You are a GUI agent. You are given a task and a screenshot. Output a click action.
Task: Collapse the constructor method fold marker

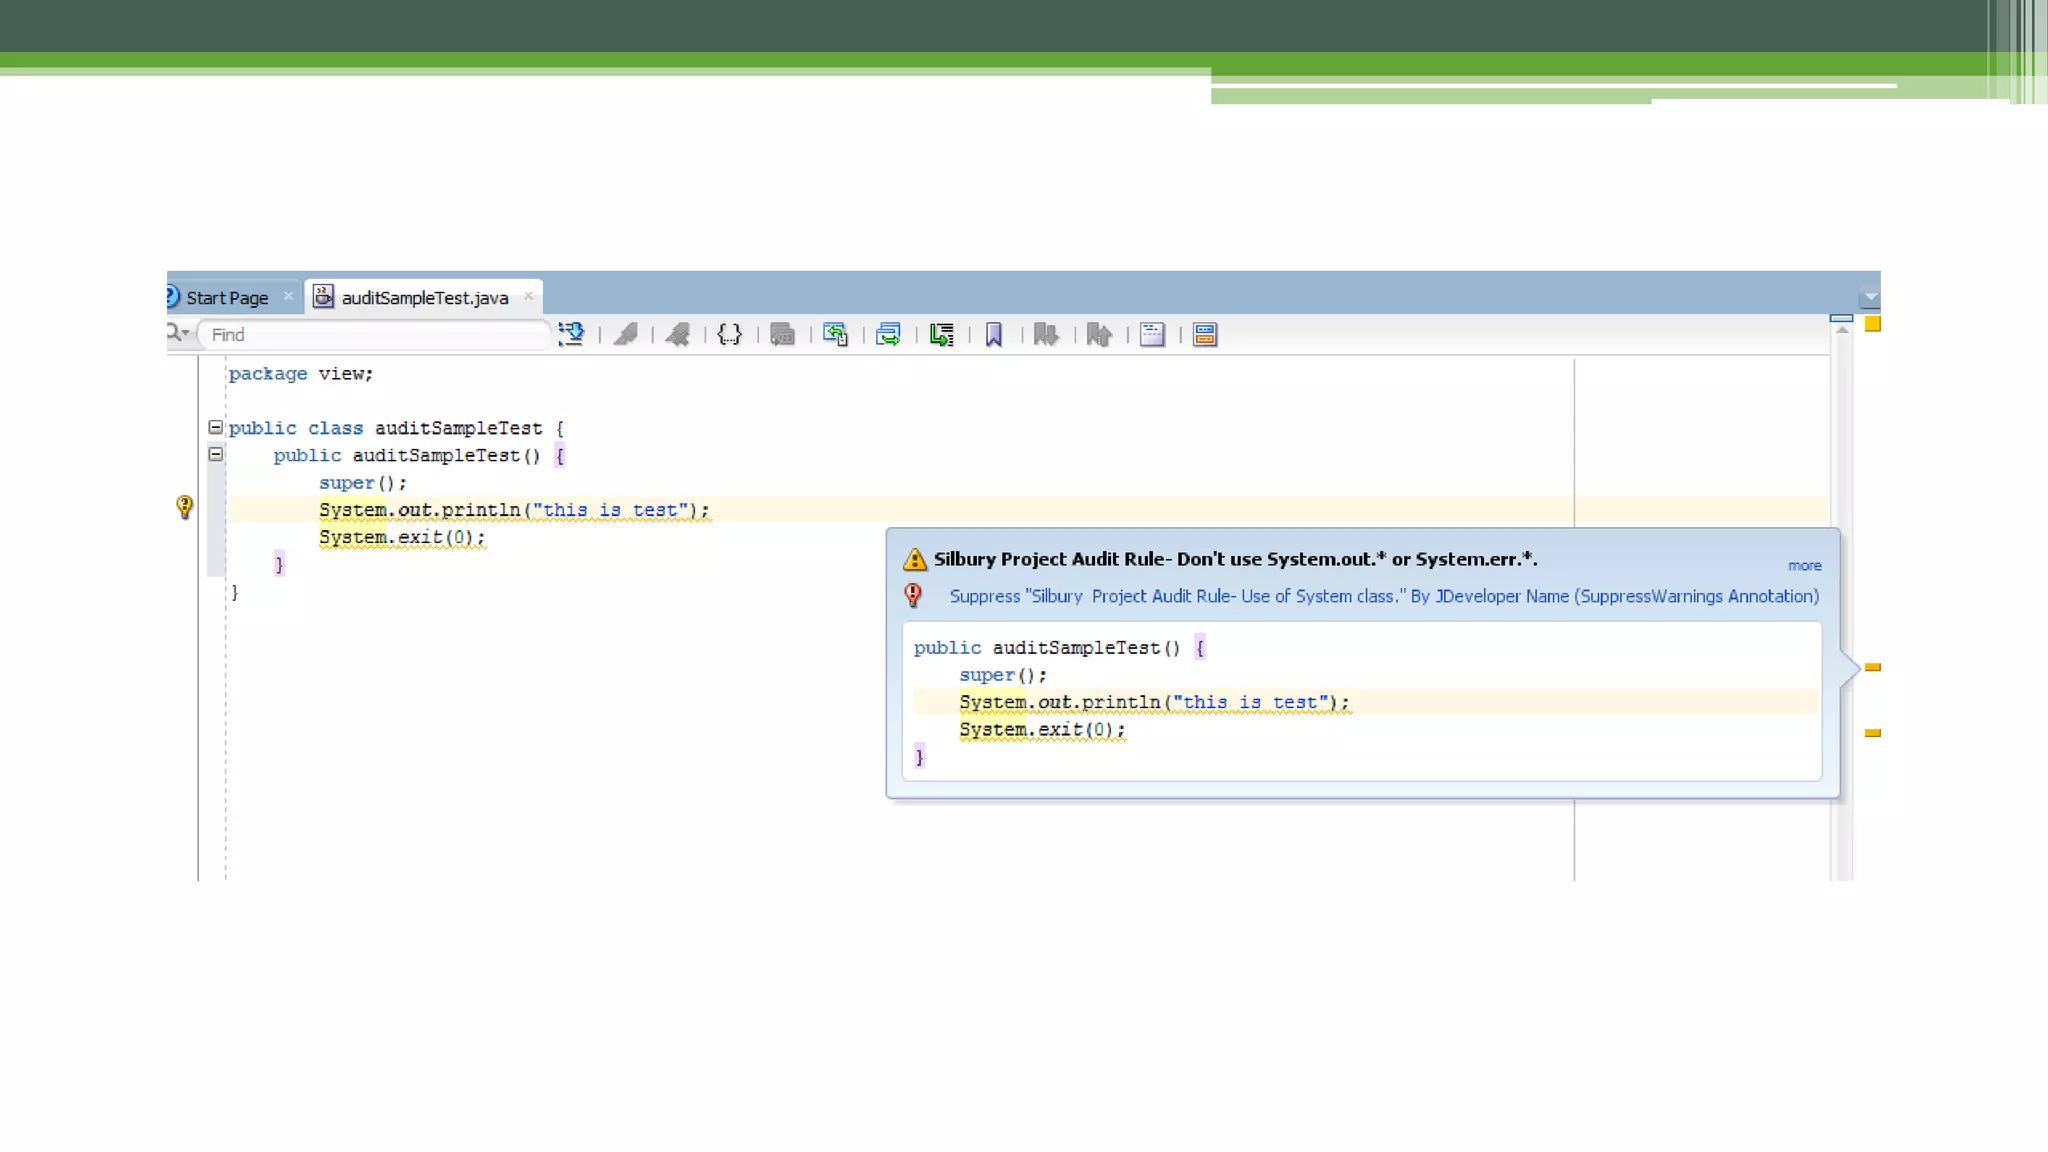tap(215, 454)
